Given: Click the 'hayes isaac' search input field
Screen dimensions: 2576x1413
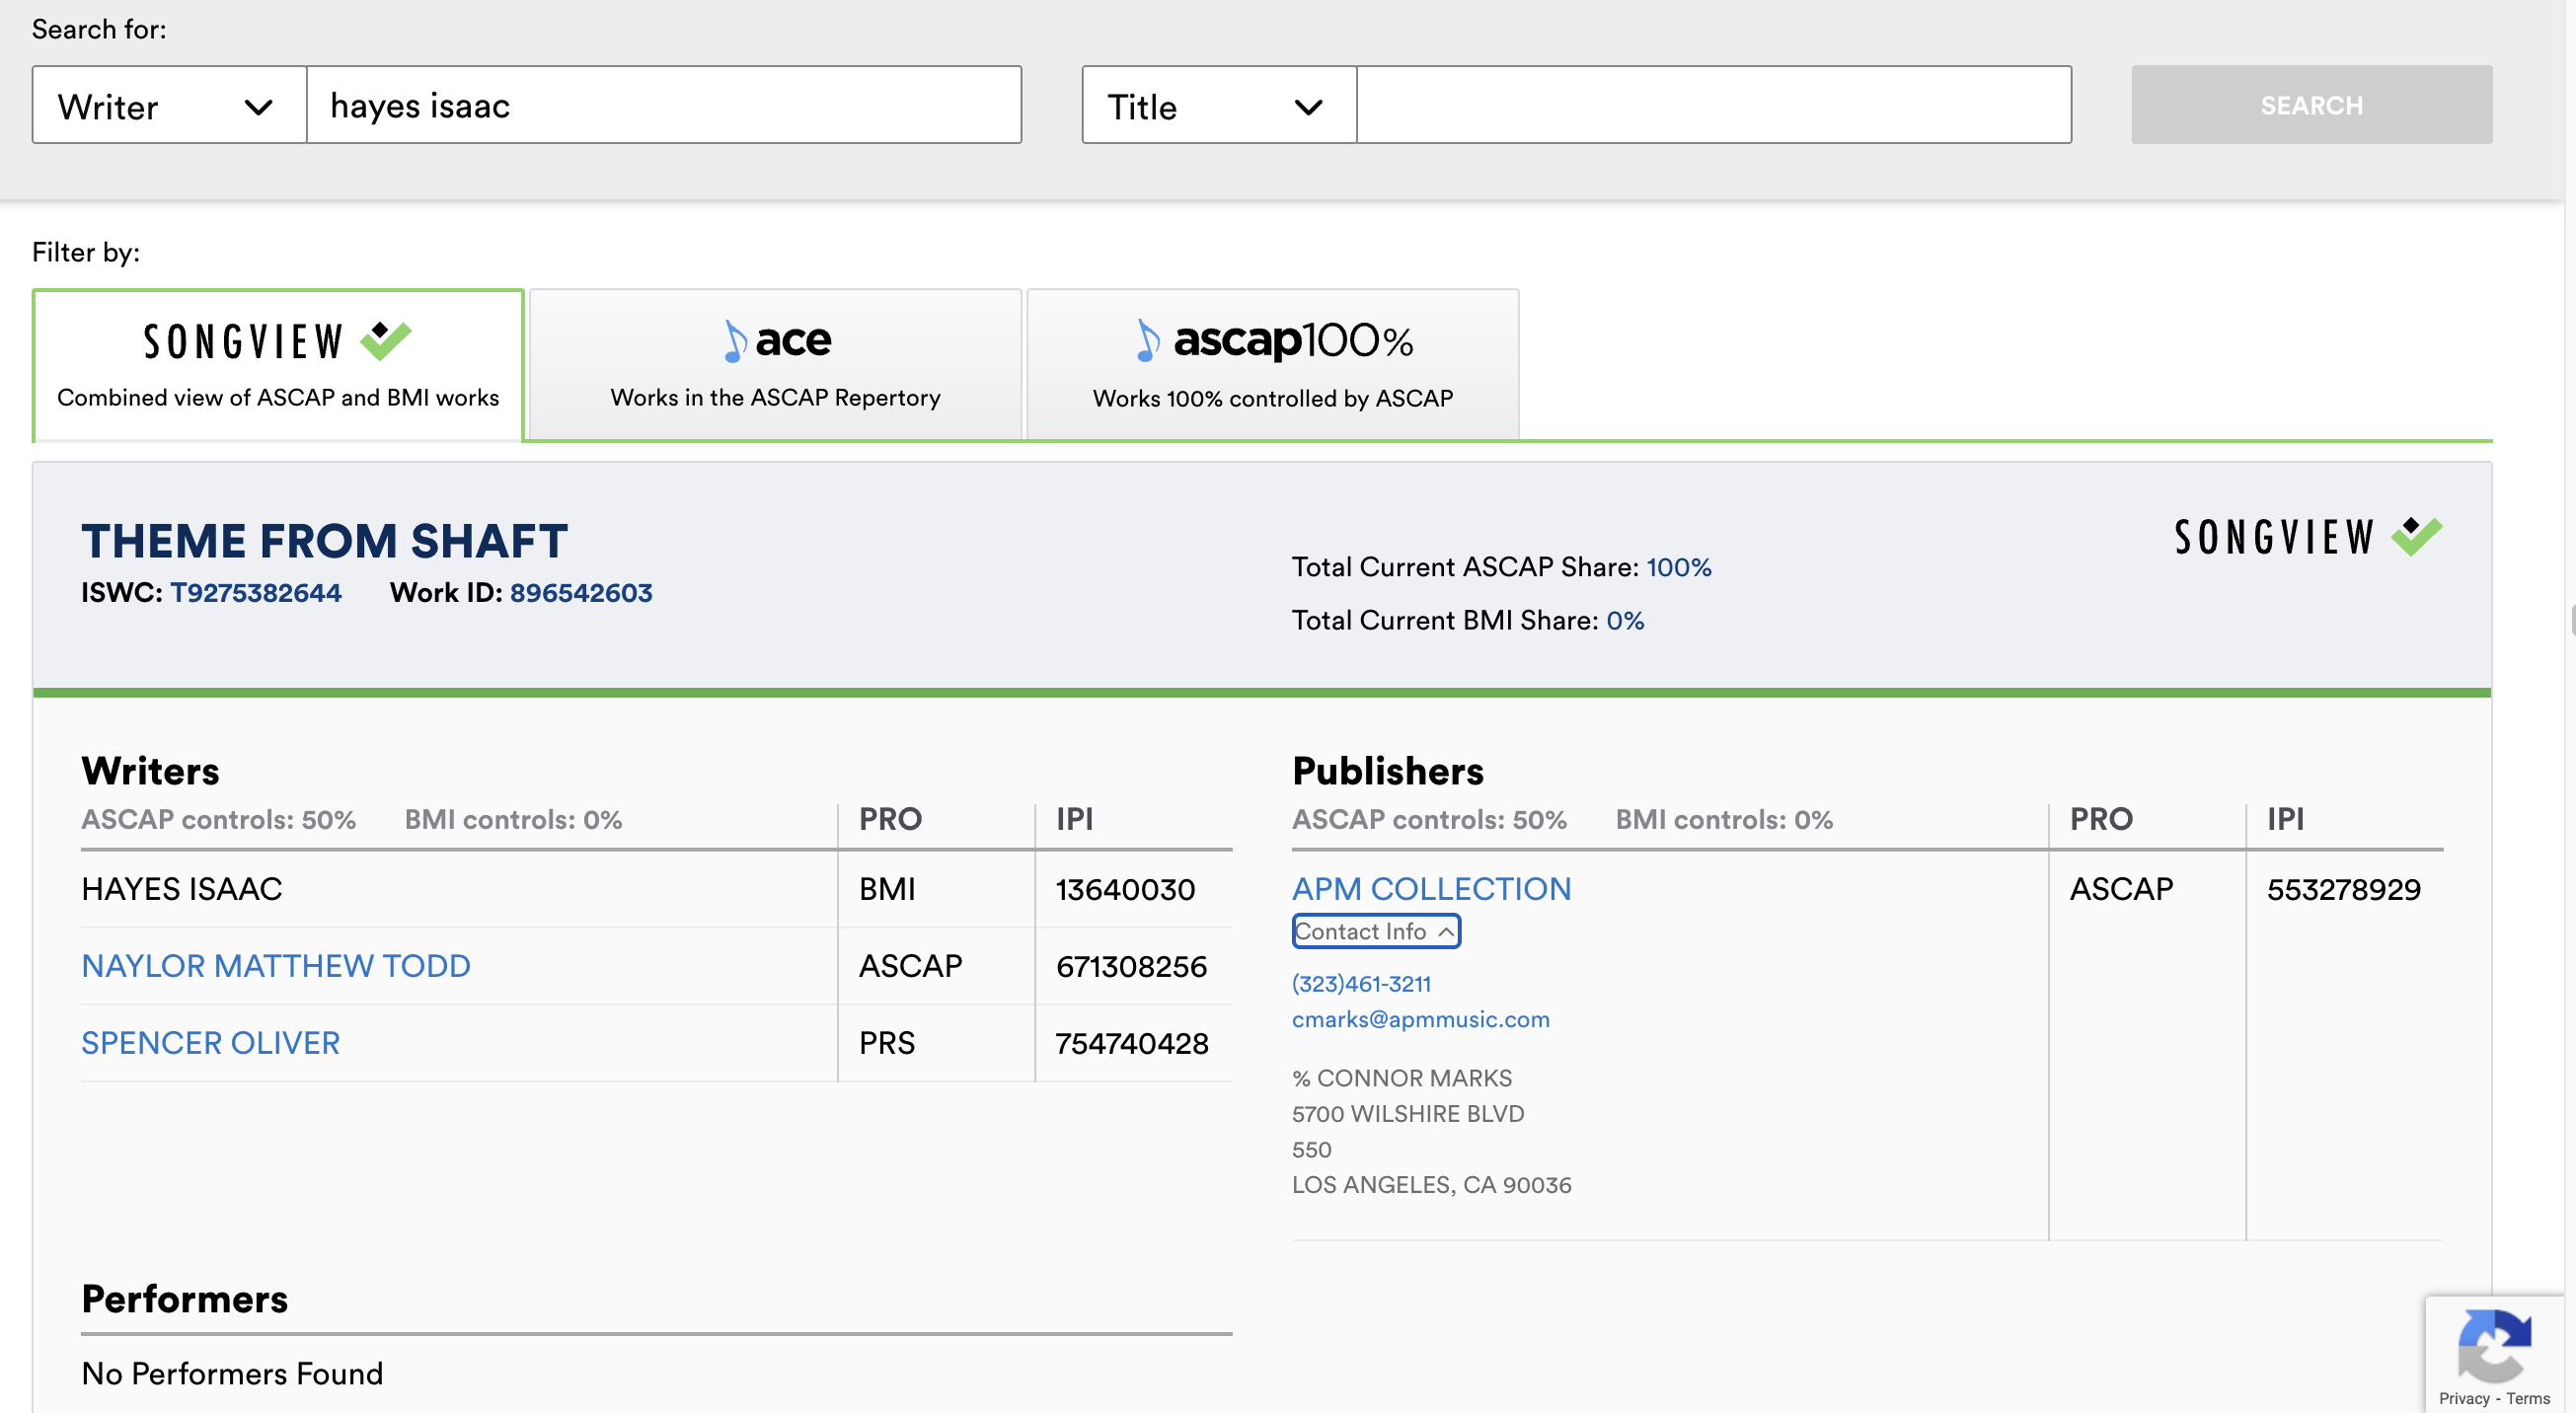Looking at the screenshot, I should 664,105.
